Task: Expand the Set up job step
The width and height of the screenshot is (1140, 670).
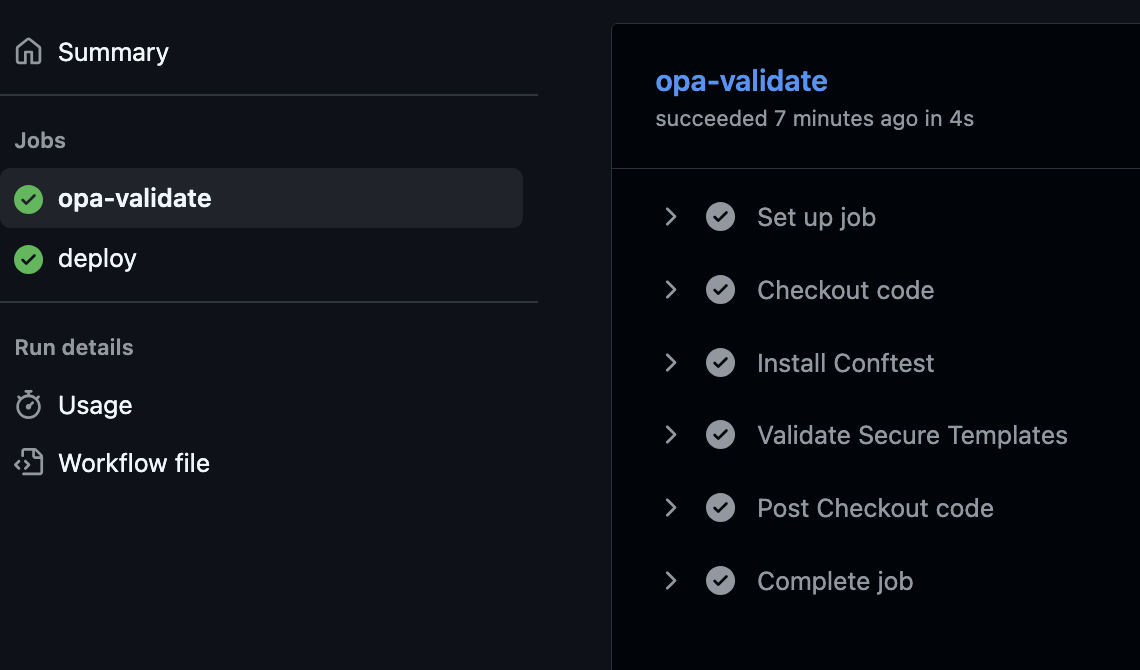Action: point(671,217)
